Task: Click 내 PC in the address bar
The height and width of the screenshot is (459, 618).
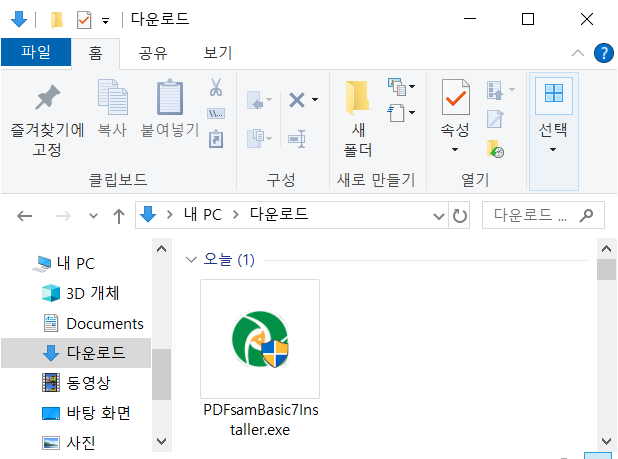Action: pyautogui.click(x=203, y=215)
